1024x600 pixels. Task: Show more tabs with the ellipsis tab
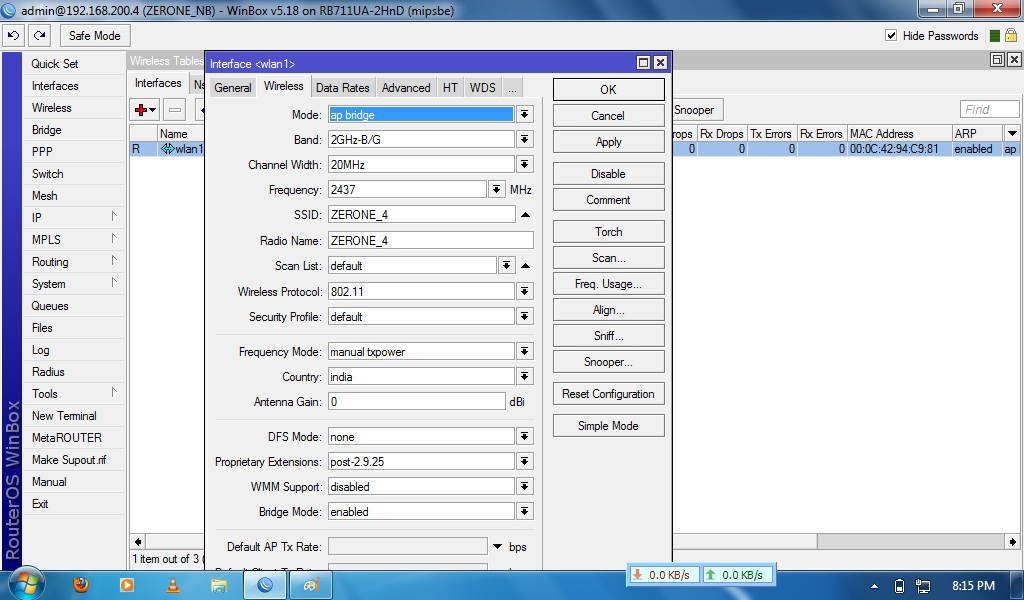point(512,87)
